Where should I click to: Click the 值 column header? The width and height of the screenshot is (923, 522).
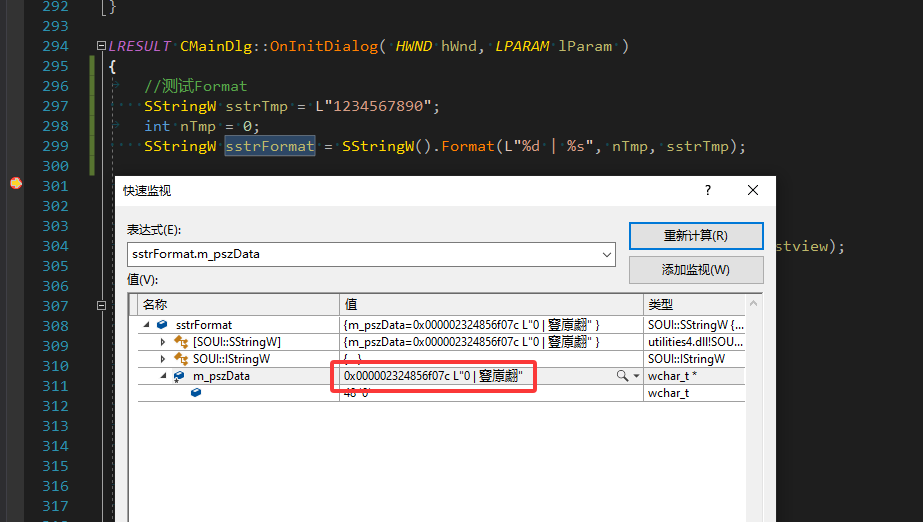492,304
